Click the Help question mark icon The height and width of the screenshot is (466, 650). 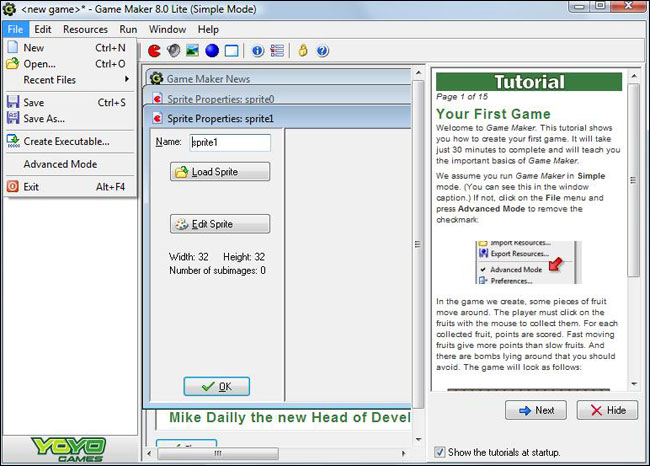tap(321, 50)
